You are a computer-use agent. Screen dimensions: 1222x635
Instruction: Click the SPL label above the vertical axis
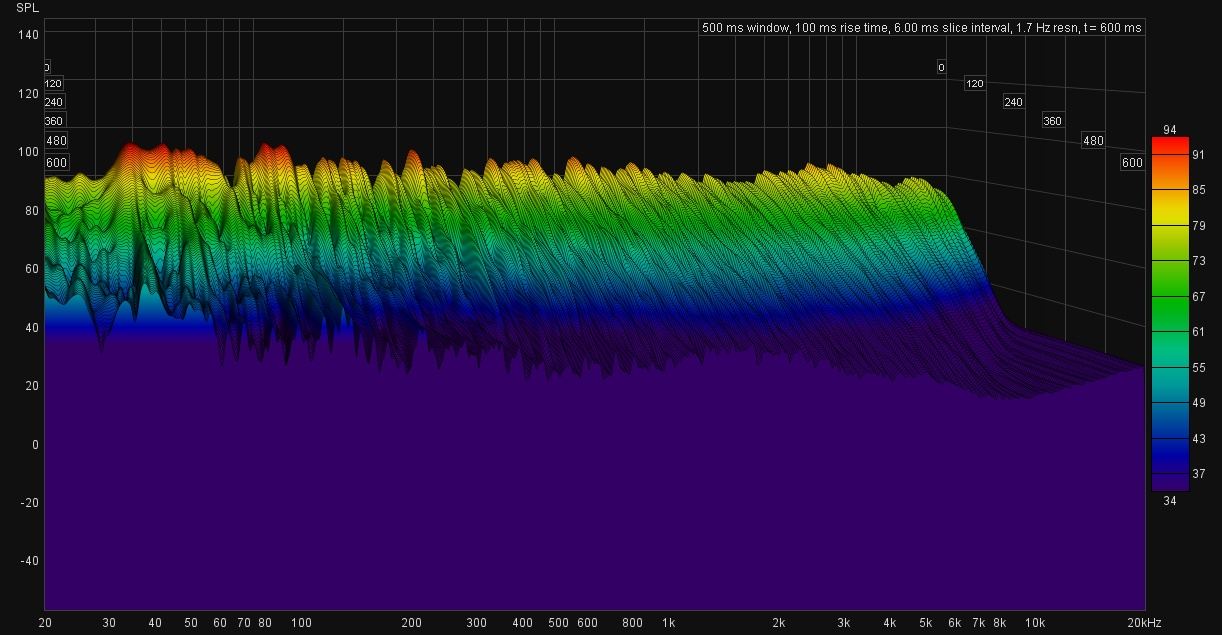[x=27, y=8]
